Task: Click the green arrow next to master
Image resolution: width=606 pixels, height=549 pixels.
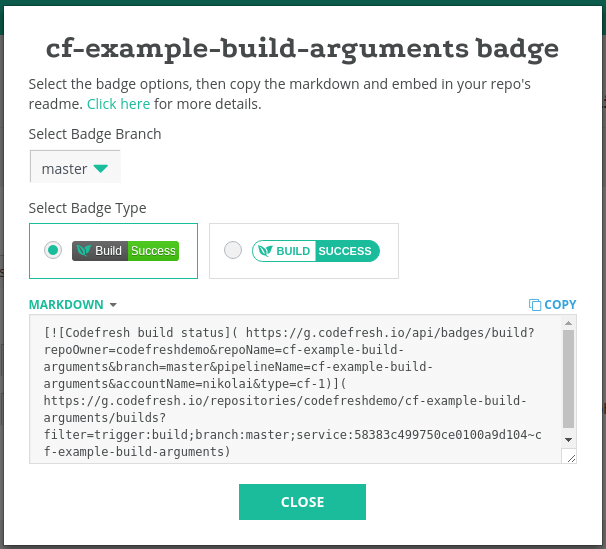Action: [x=101, y=168]
